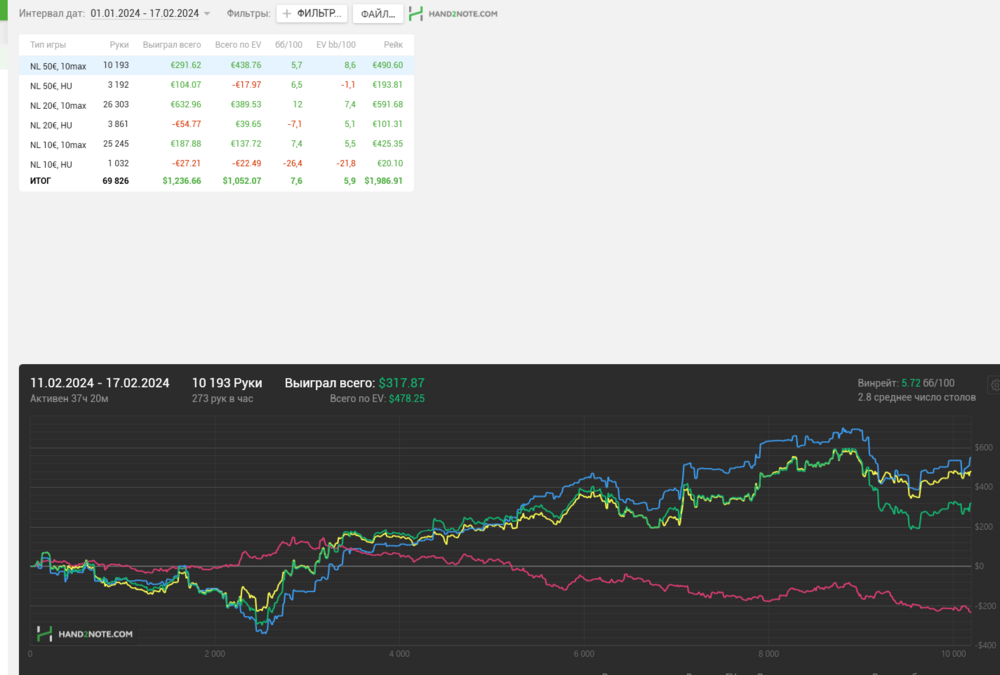1000x675 pixels.
Task: Click the $1,986.91 total rake cell
Action: 383,181
